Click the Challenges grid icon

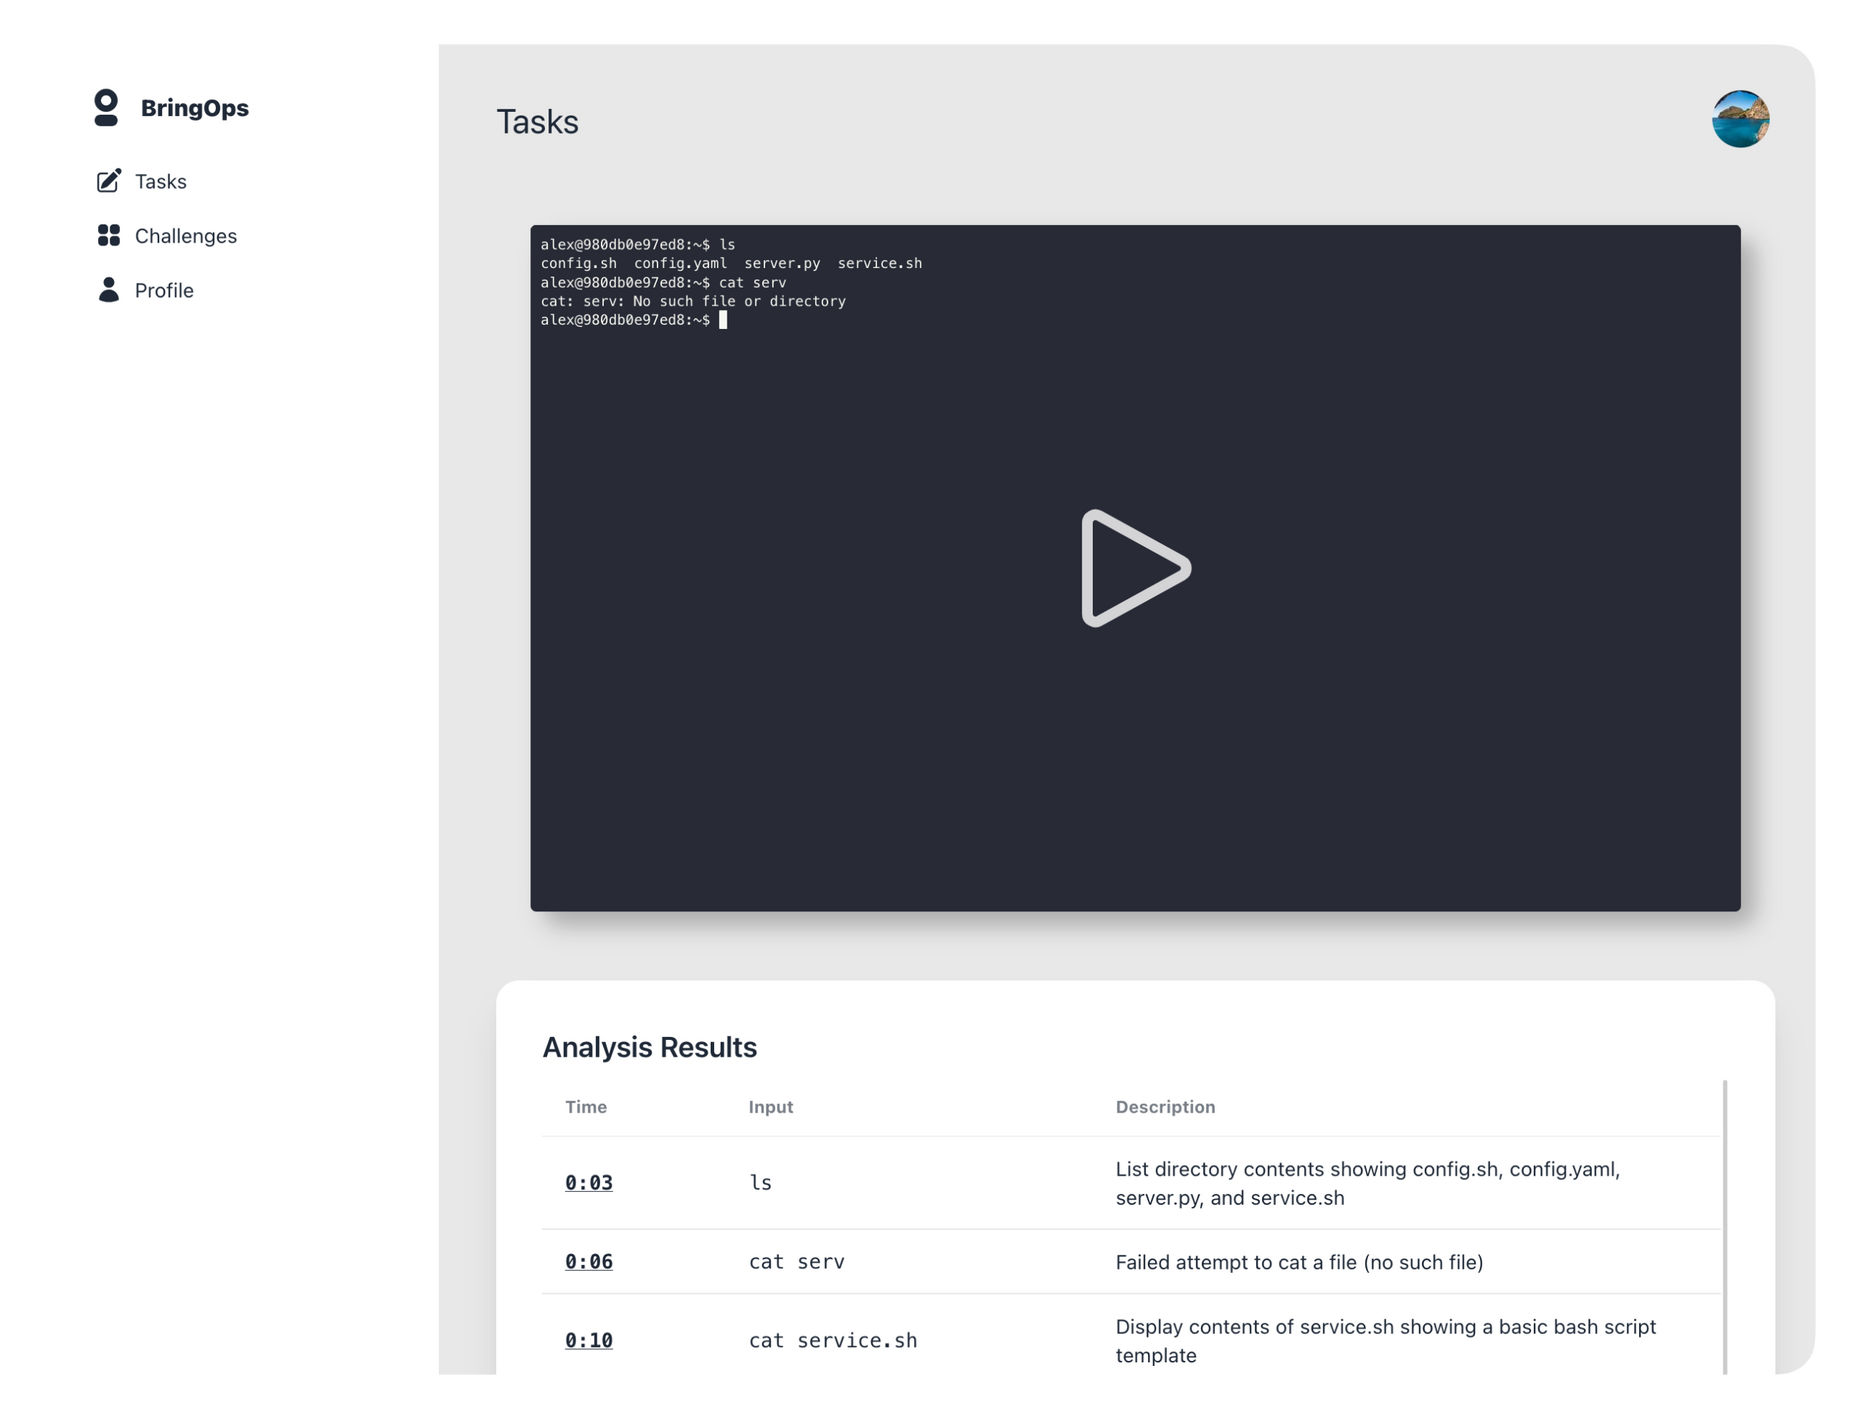(108, 236)
